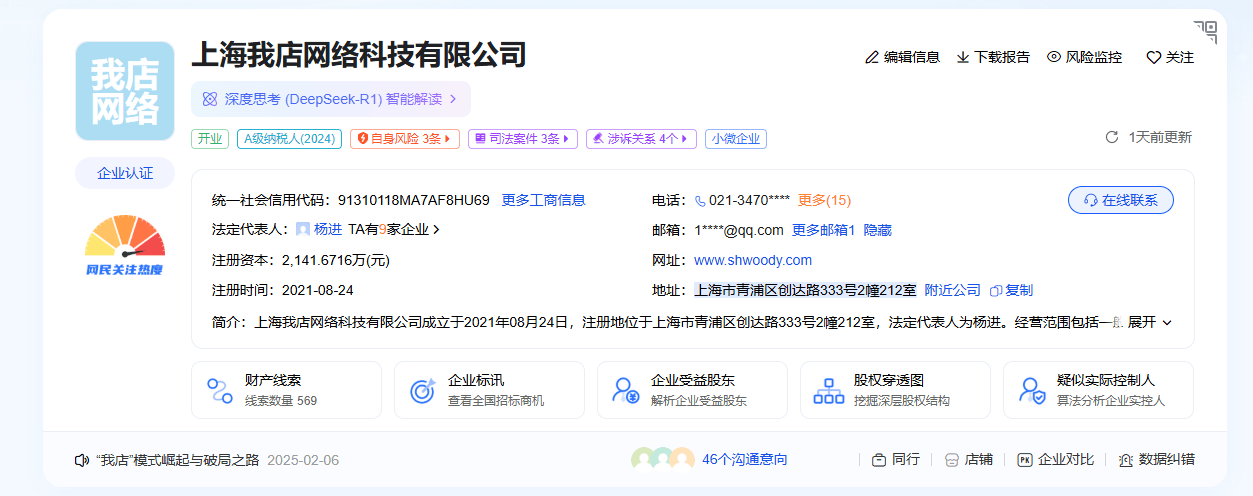The width and height of the screenshot is (1253, 496).
Task: Open news “我店”模式崛起与破局之路
Action: coord(177,460)
